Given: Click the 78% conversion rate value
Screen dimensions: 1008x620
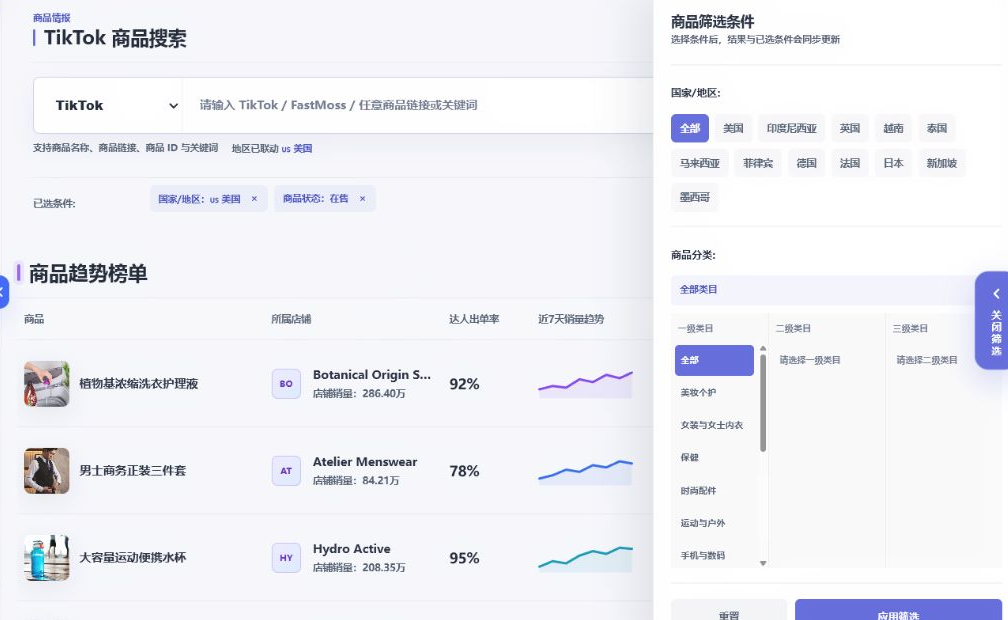Looking at the screenshot, I should [x=464, y=471].
